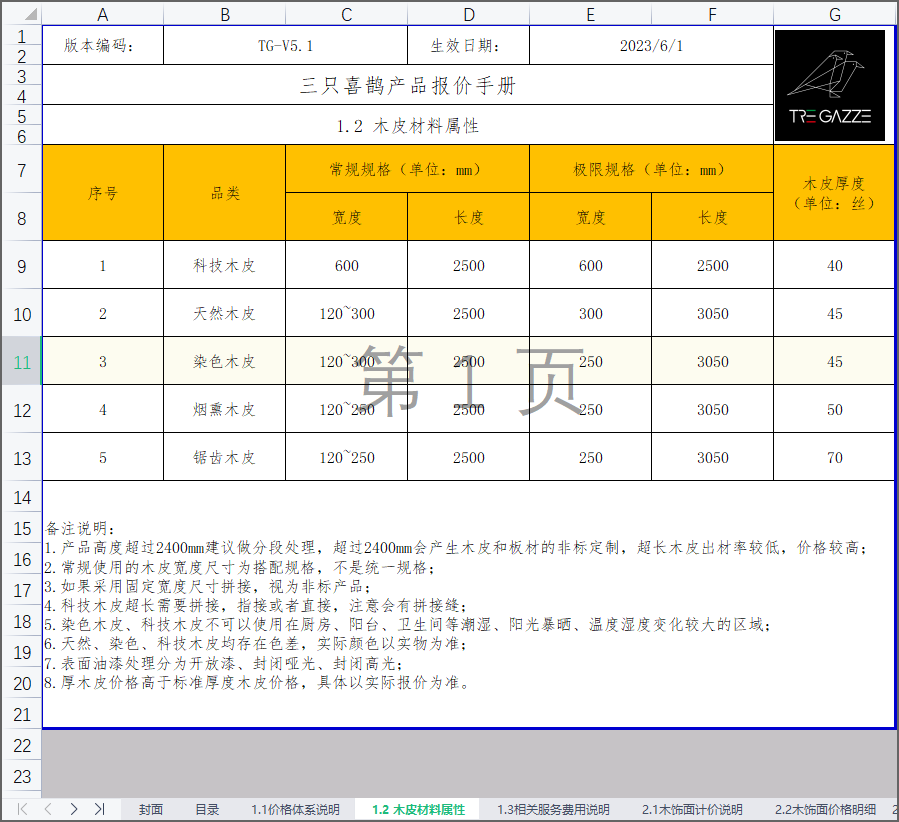Select row 10 header

tap(22, 314)
